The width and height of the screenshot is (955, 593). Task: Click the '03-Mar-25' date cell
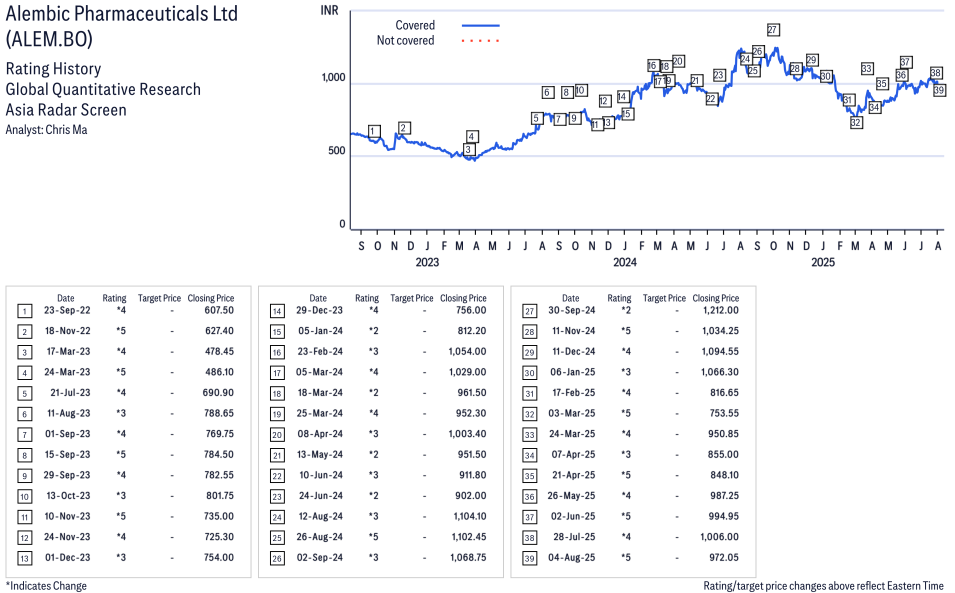tap(572, 413)
